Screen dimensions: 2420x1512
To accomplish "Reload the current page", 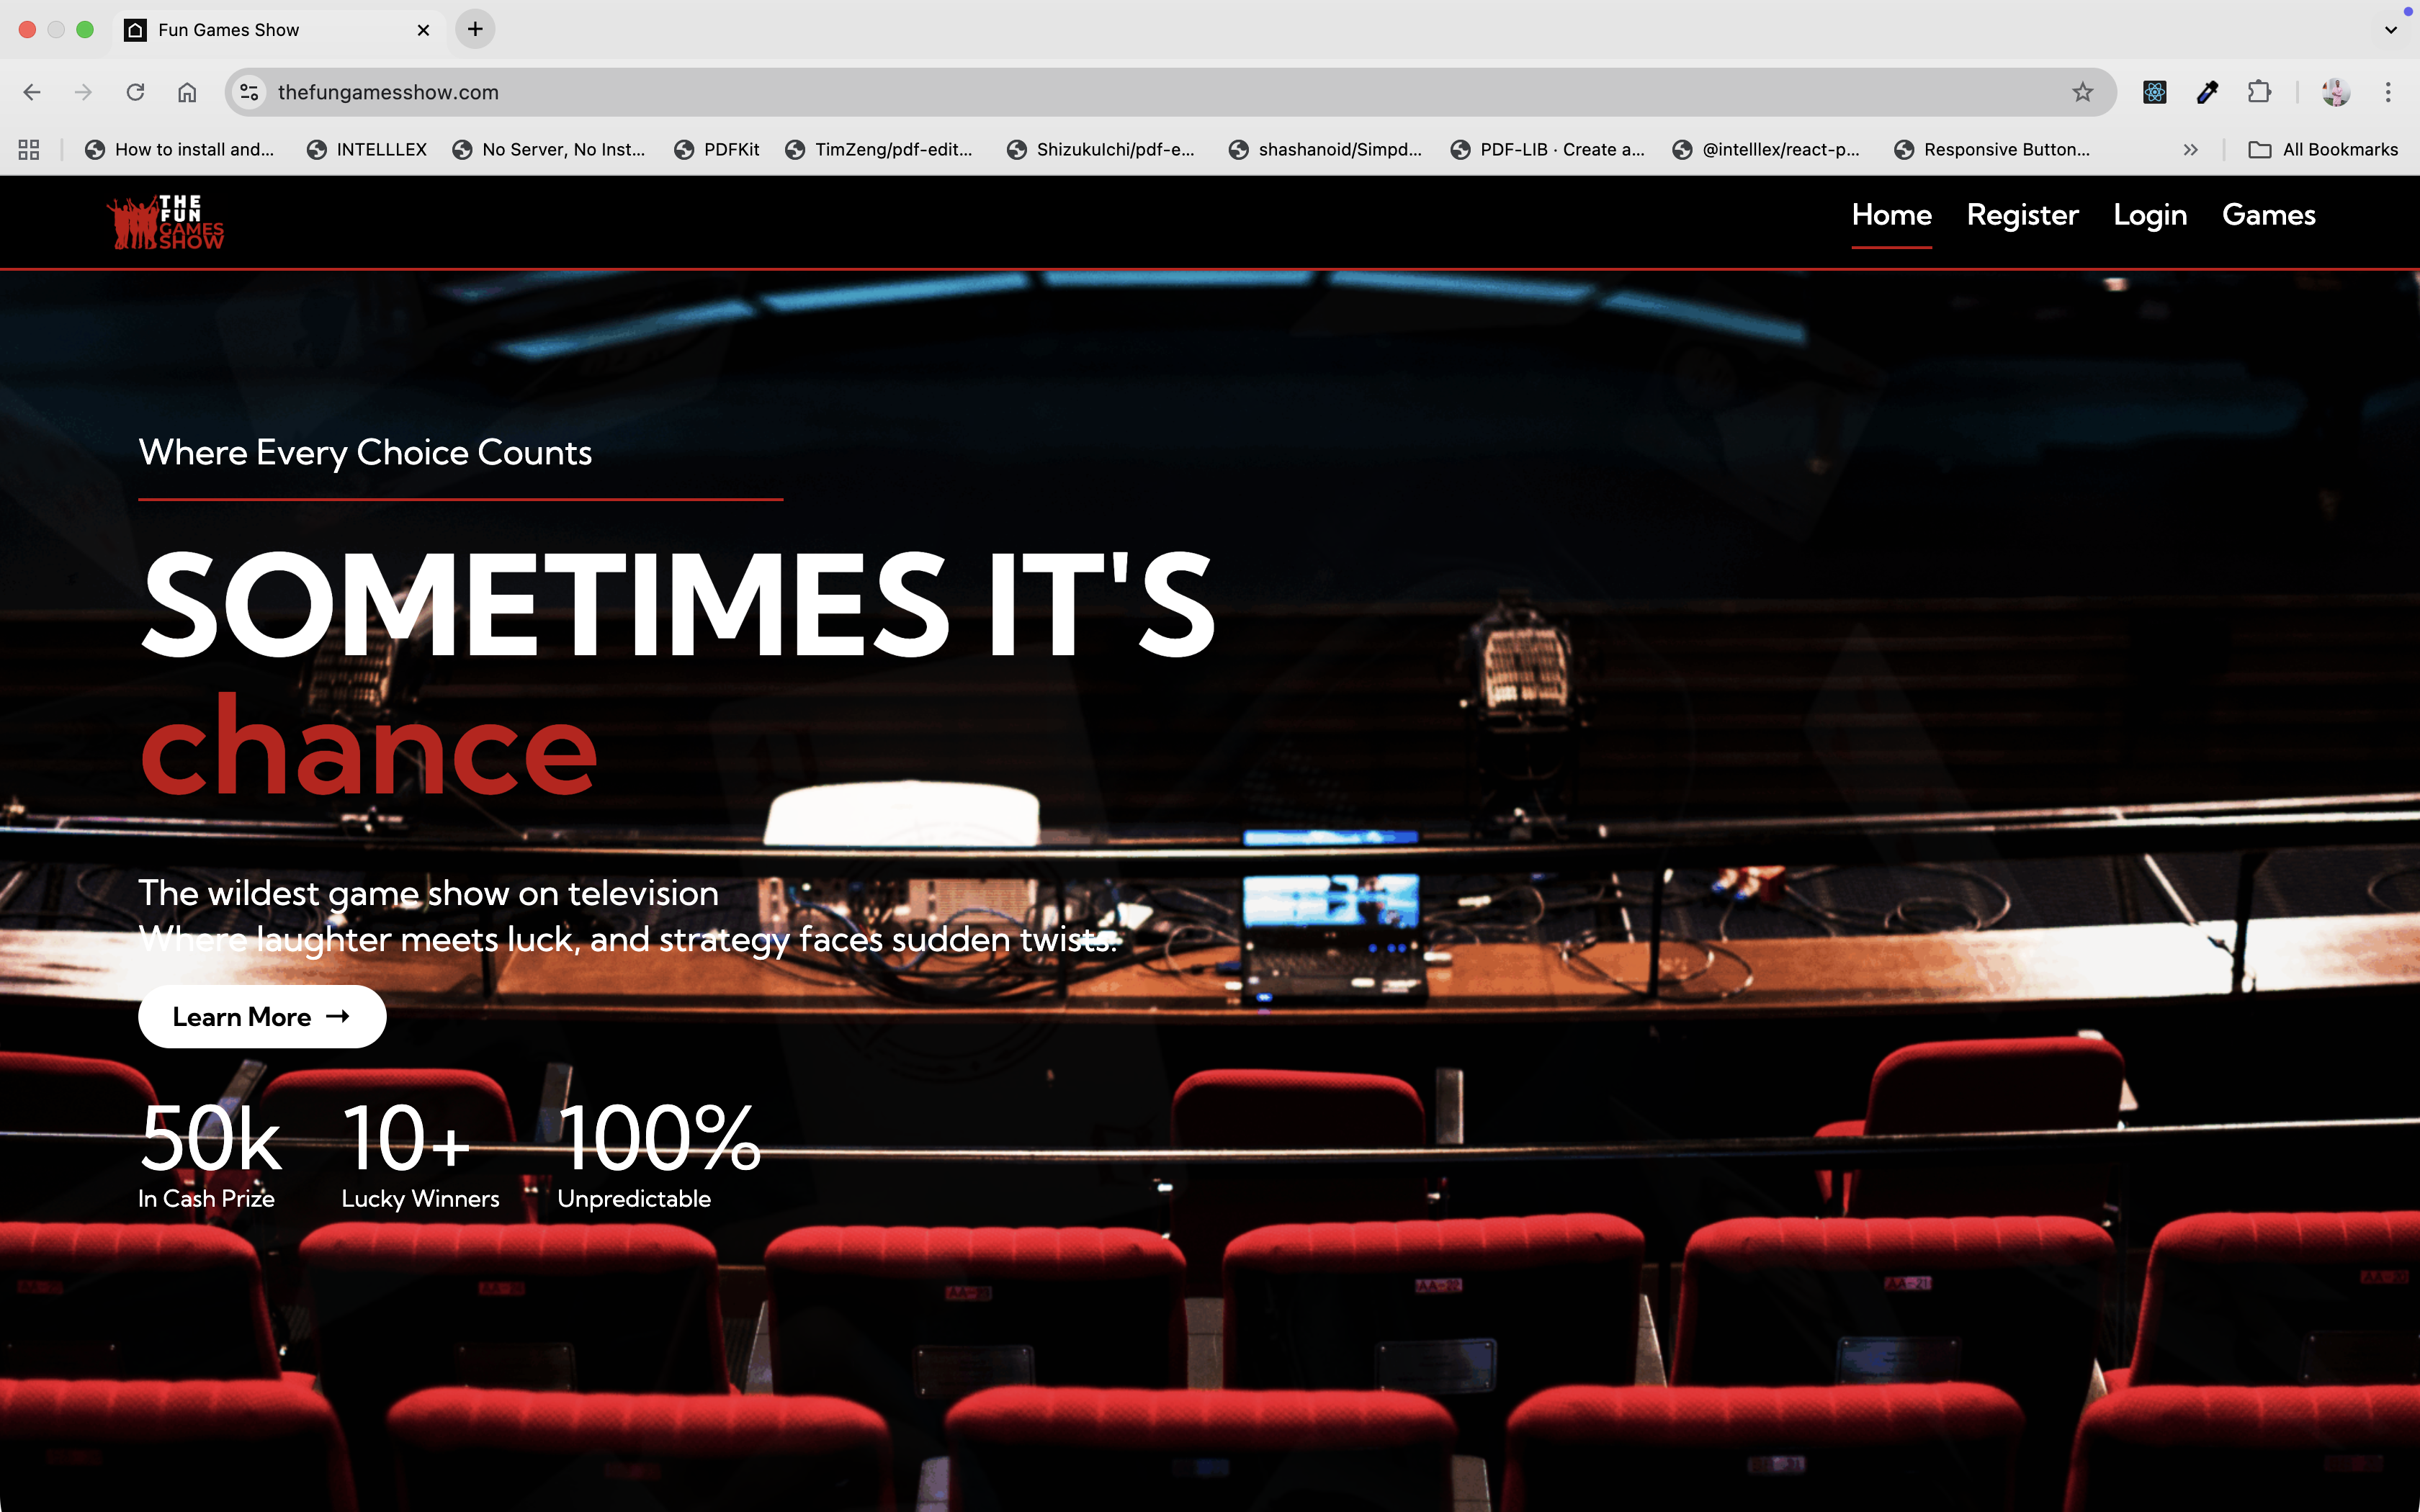I will 135,92.
